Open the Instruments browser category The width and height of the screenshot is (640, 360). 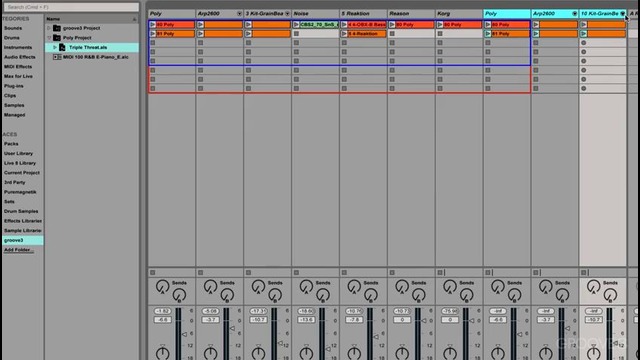tap(18, 47)
